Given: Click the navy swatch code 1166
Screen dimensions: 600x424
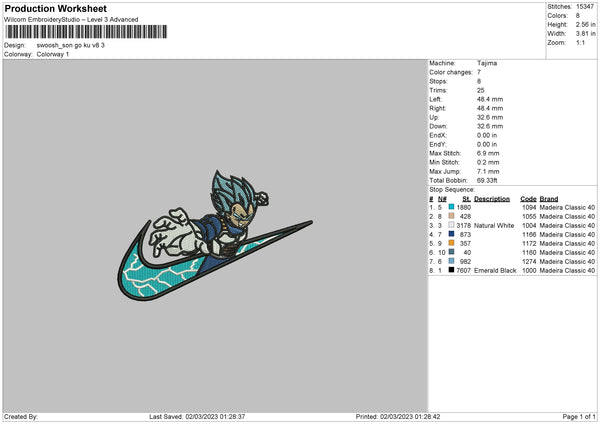Looking at the screenshot, I should [x=451, y=234].
